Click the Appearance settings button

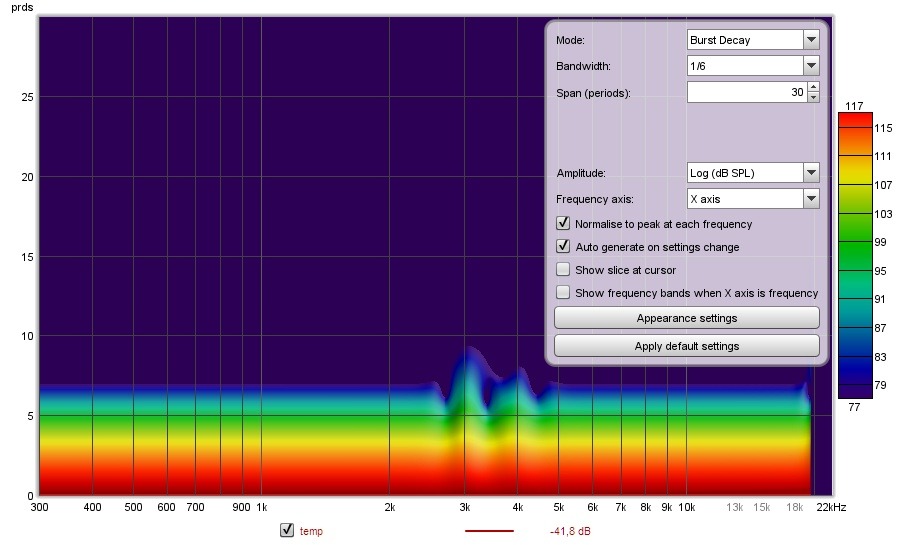pos(686,318)
